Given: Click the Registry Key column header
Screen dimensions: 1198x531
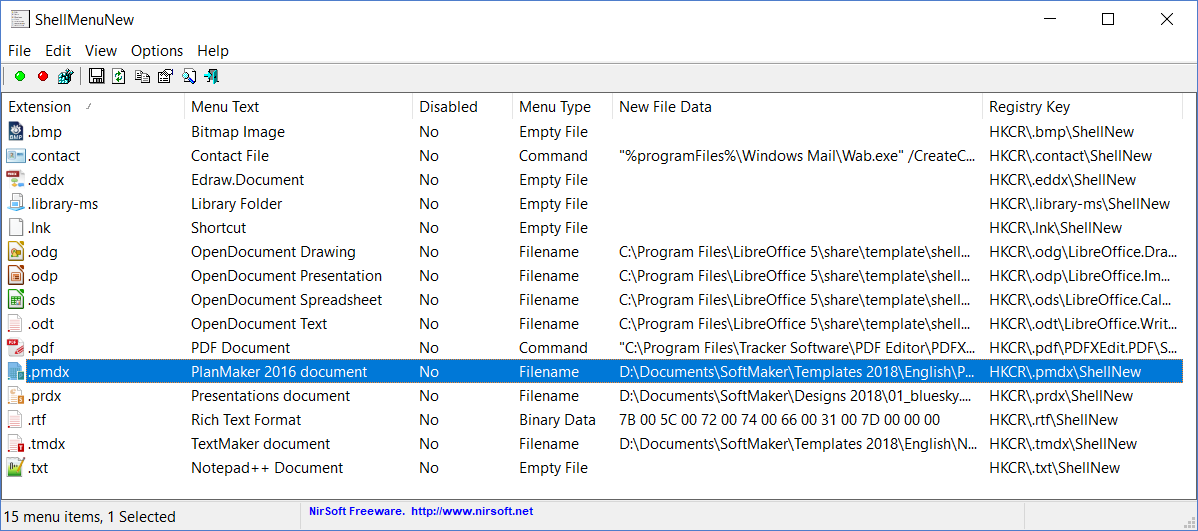Looking at the screenshot, I should 1029,107.
